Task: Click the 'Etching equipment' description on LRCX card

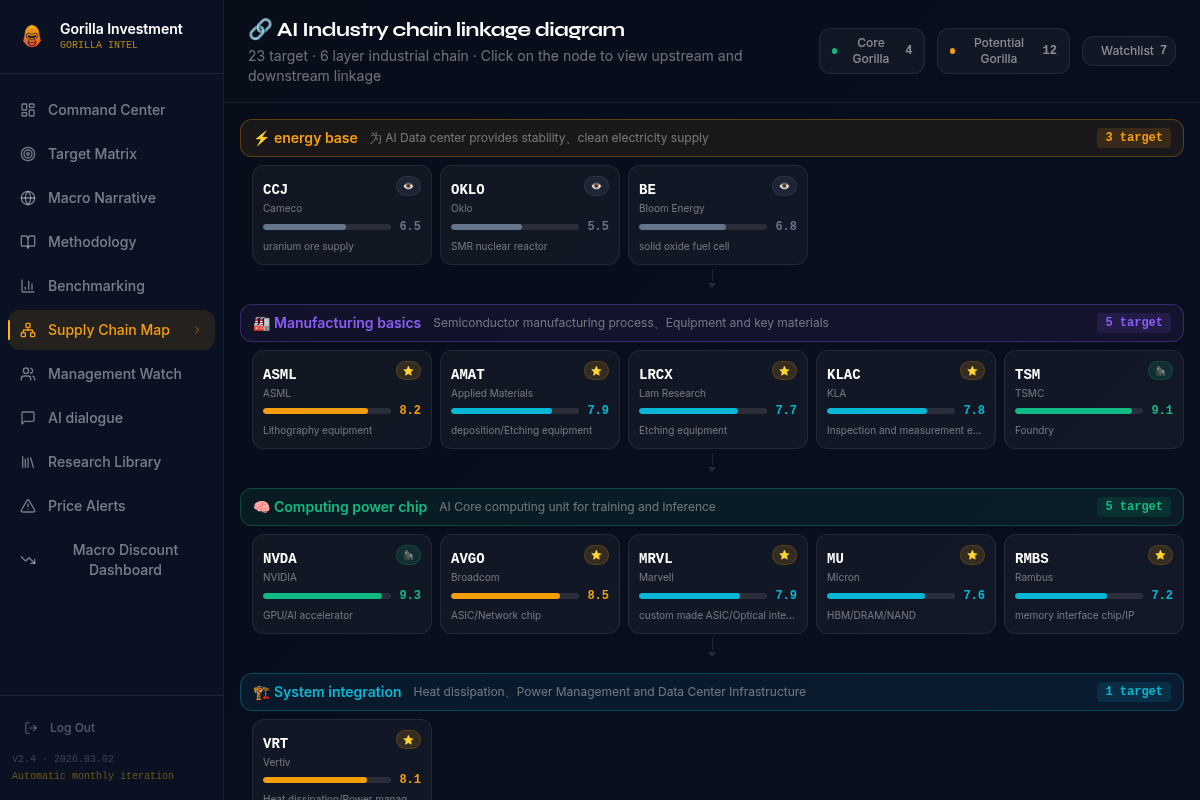Action: coord(683,431)
